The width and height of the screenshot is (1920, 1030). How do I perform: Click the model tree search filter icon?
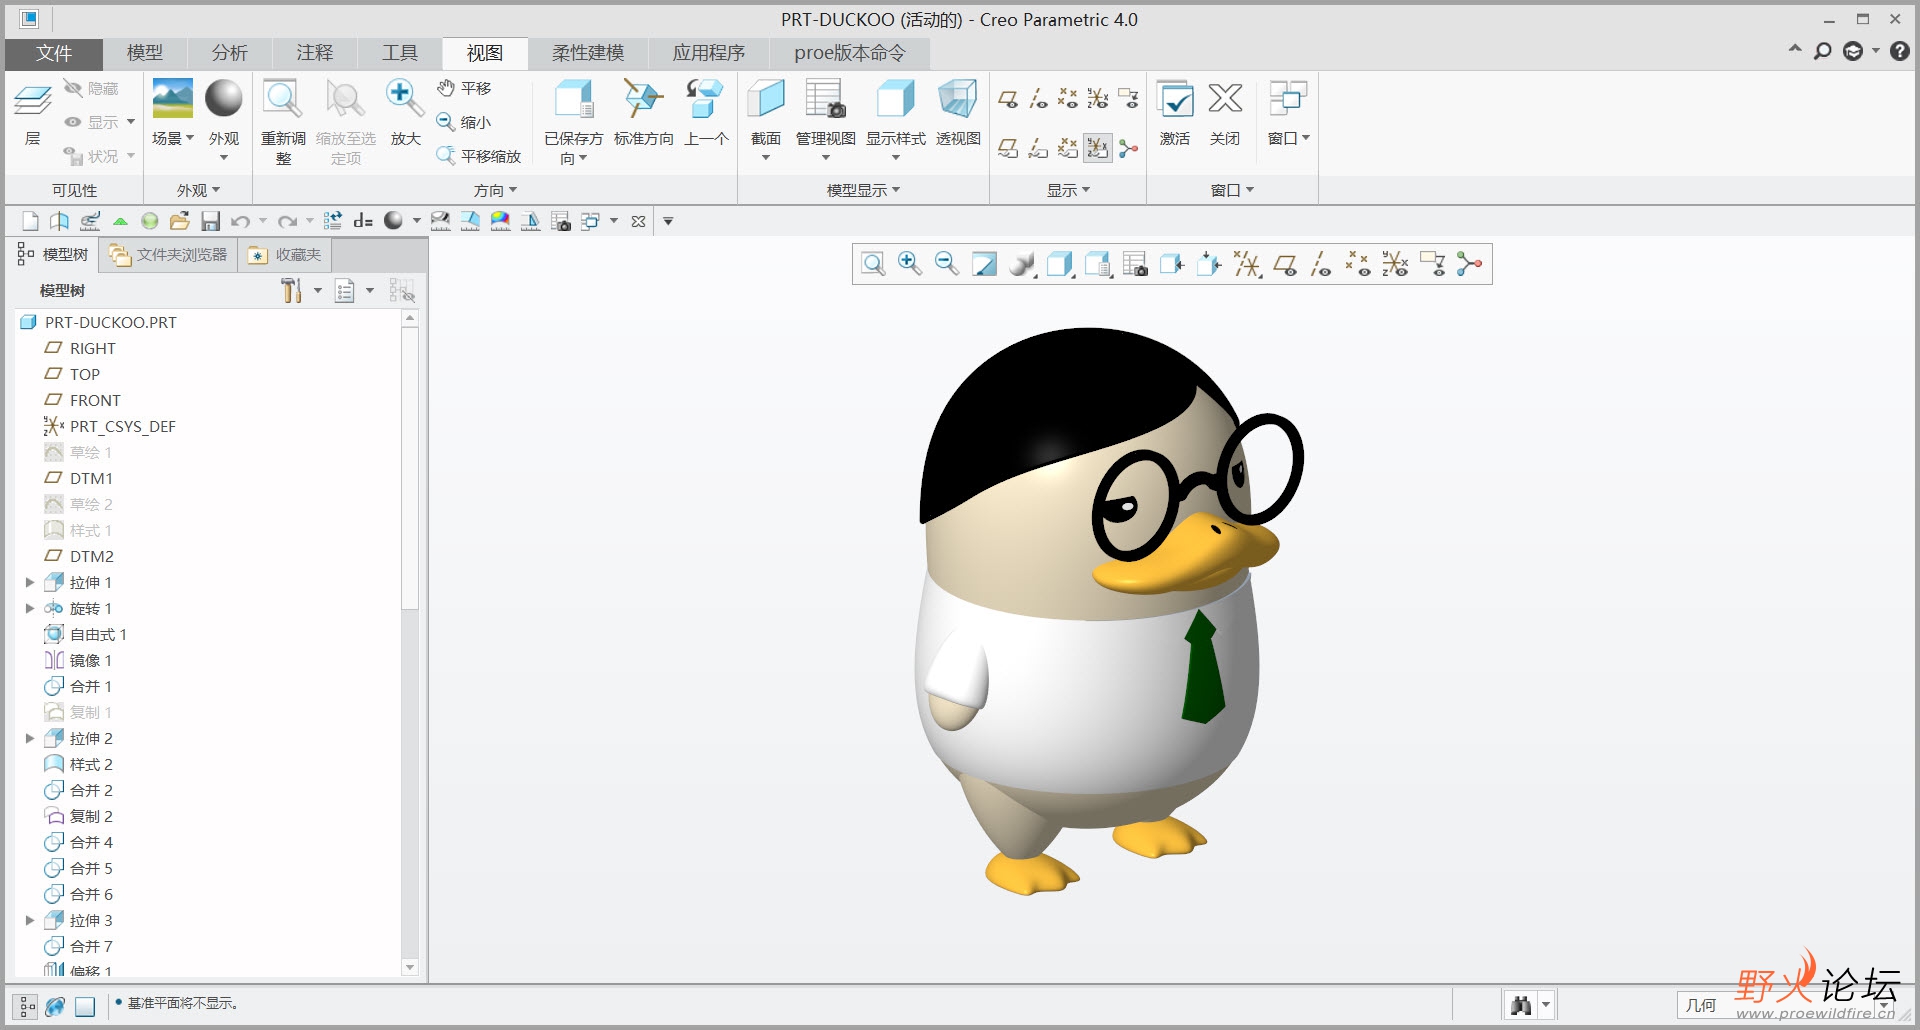pyautogui.click(x=402, y=291)
